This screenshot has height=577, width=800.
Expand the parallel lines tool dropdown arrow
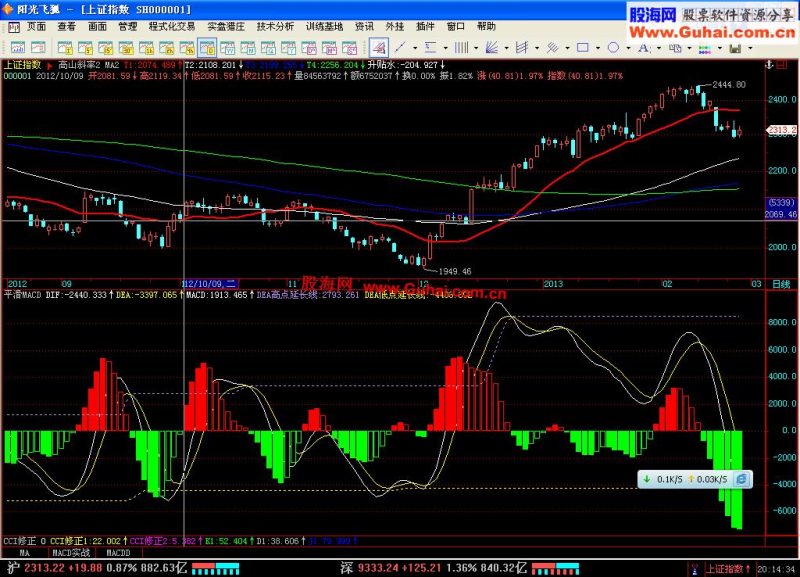coord(567,48)
